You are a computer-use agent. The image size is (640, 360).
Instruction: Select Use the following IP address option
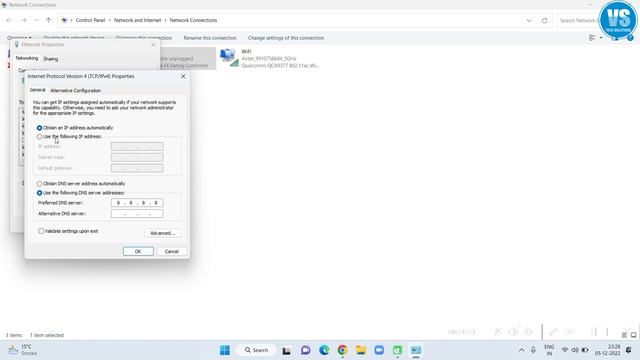coord(40,137)
